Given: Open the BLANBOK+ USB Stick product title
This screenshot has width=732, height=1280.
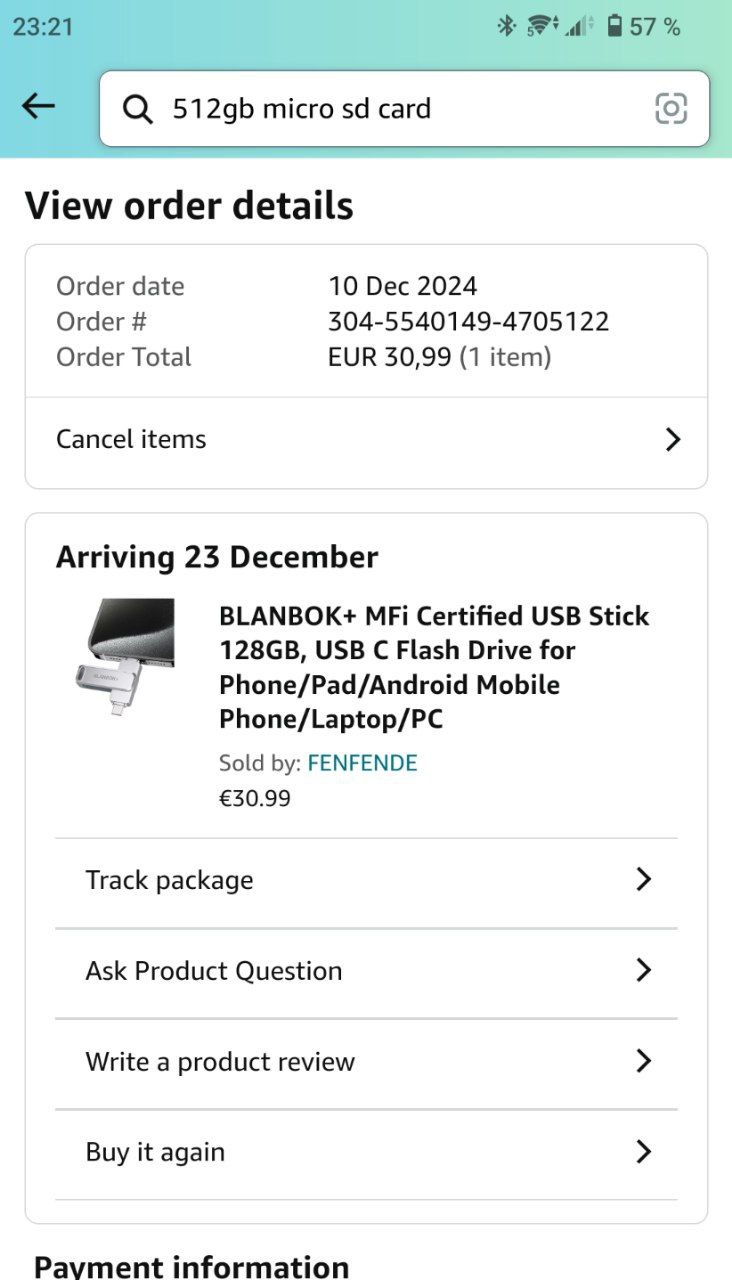Looking at the screenshot, I should (x=434, y=667).
